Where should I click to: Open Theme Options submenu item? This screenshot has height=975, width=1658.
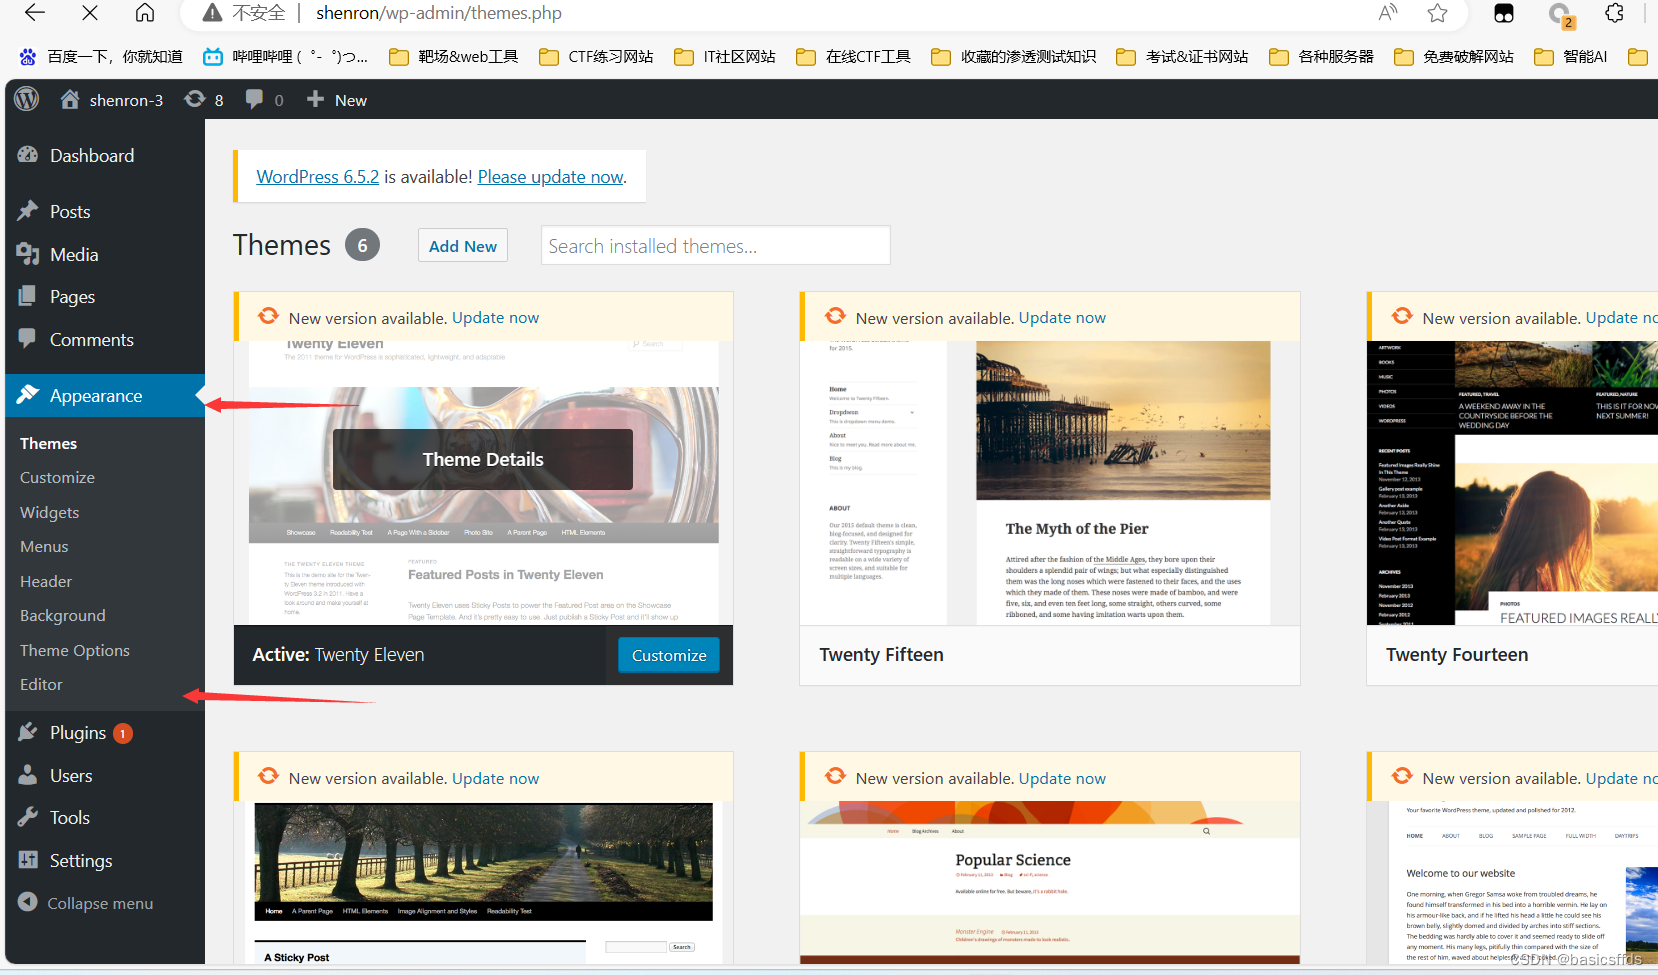pyautogui.click(x=75, y=651)
